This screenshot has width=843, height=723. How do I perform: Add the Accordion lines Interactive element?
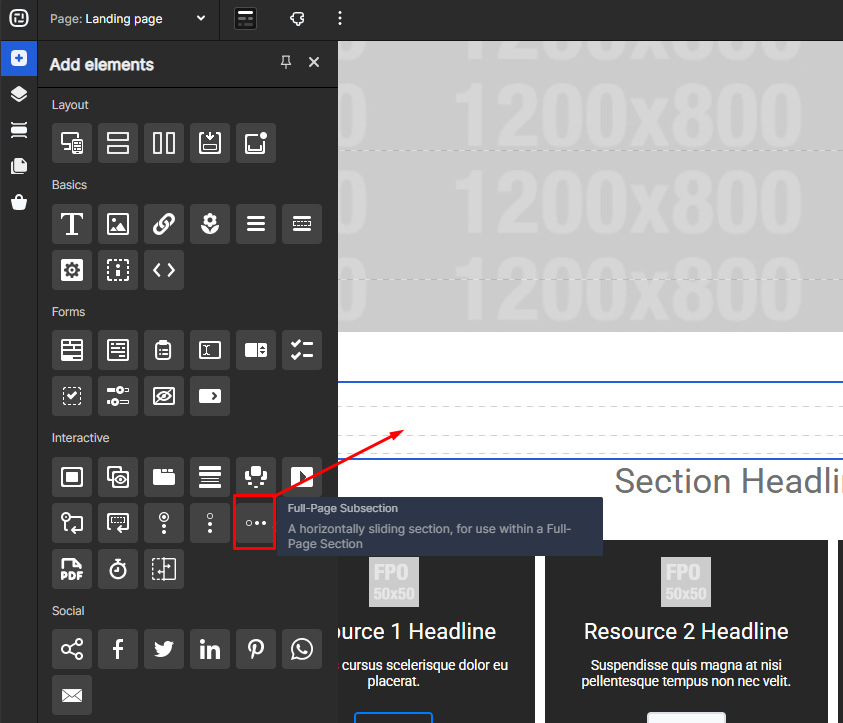click(x=210, y=477)
